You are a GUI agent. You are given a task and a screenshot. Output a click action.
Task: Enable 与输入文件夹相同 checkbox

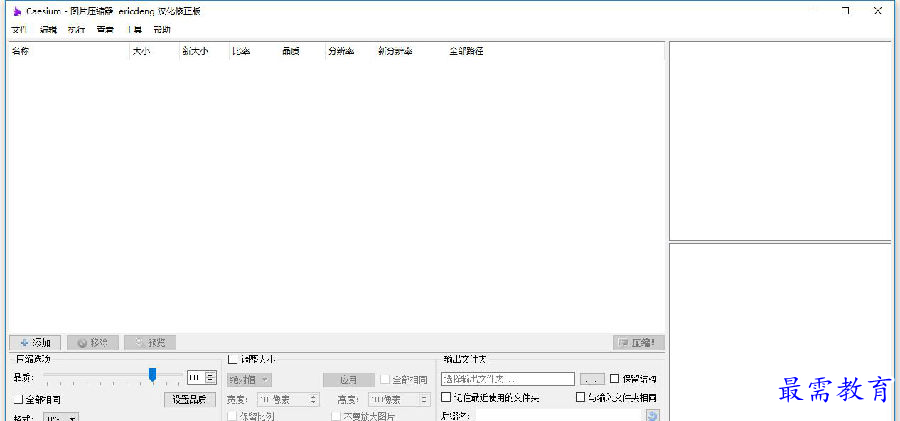[616, 397]
